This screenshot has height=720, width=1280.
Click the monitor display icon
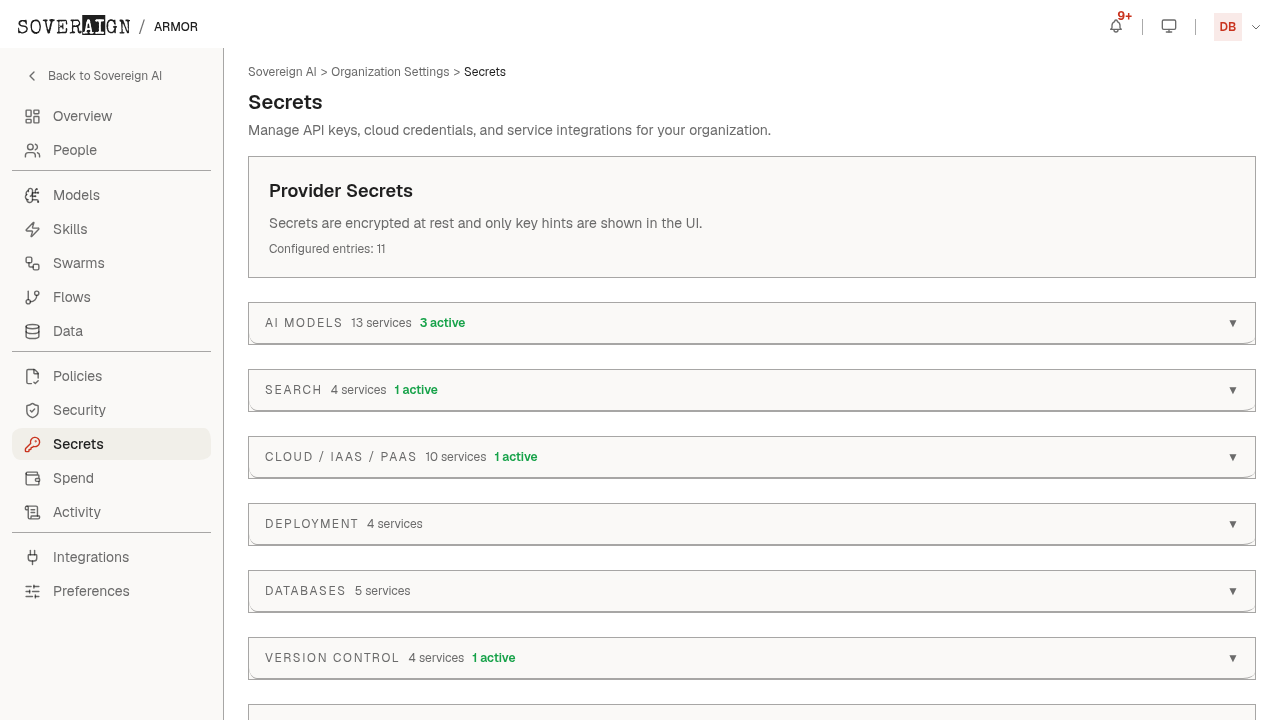coord(1169,26)
